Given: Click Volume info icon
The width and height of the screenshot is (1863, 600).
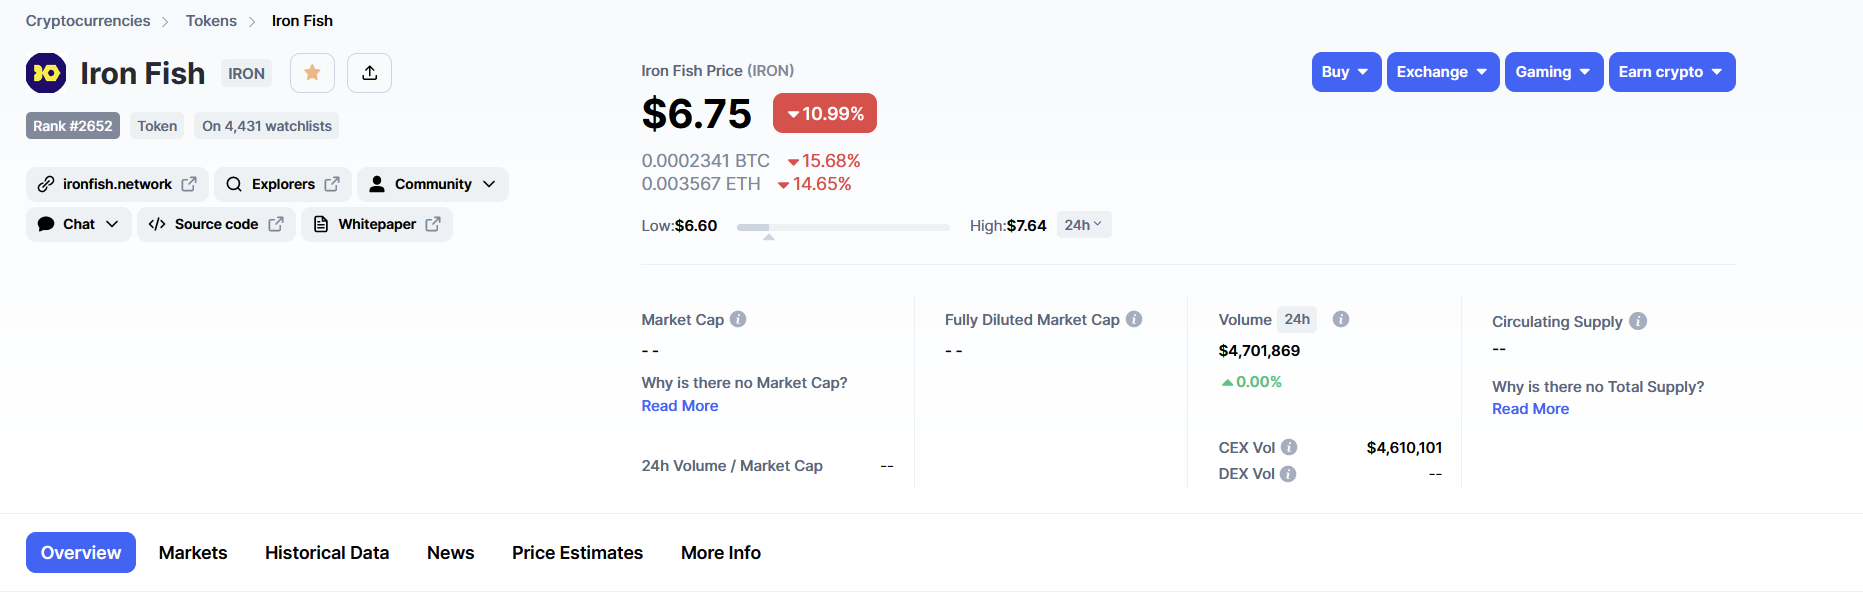Looking at the screenshot, I should pyautogui.click(x=1341, y=319).
